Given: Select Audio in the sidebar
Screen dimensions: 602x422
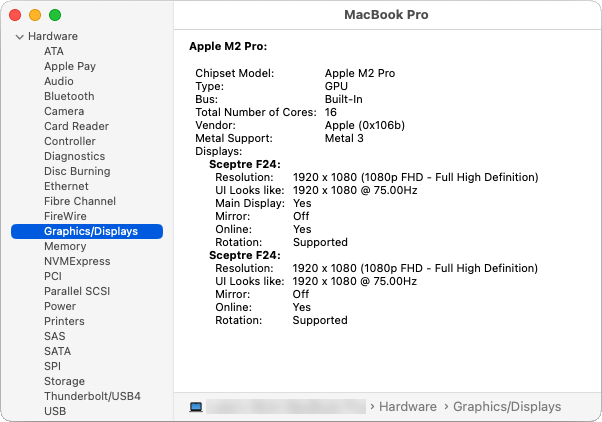Looking at the screenshot, I should pyautogui.click(x=59, y=81).
